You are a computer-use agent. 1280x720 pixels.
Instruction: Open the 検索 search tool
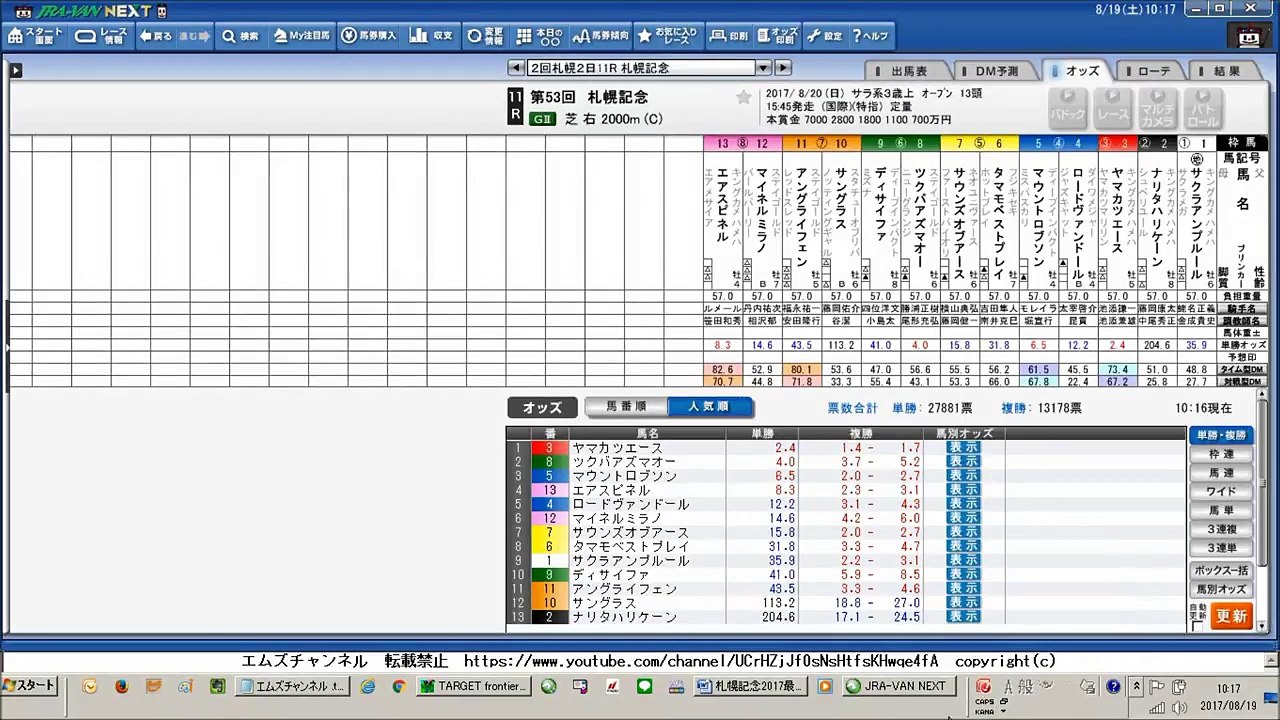[240, 36]
